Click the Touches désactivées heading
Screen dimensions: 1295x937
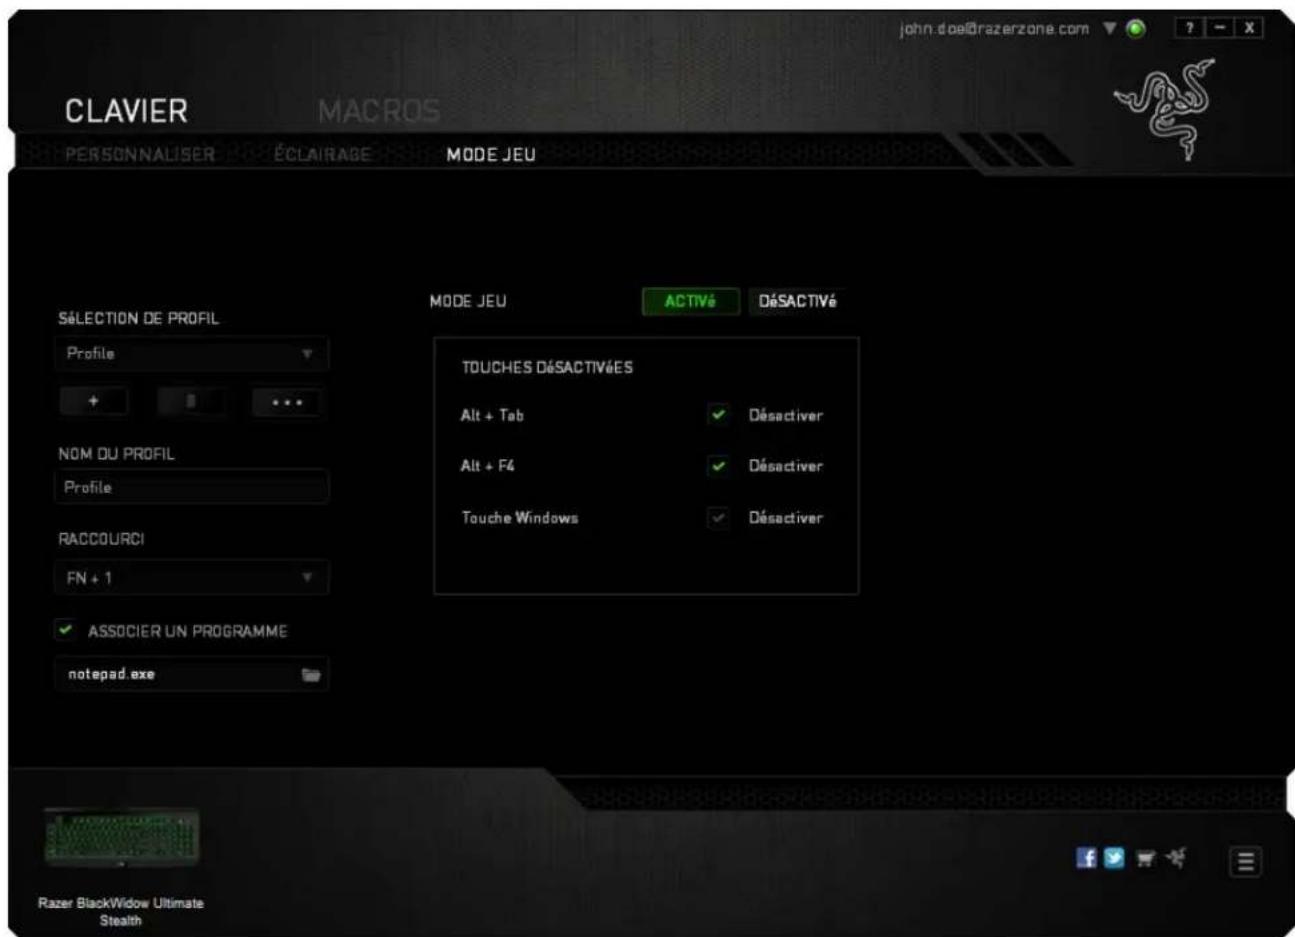547,367
